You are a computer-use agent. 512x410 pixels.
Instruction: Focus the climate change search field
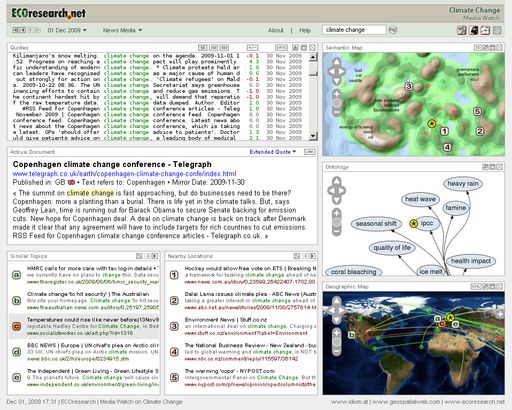click(x=354, y=30)
